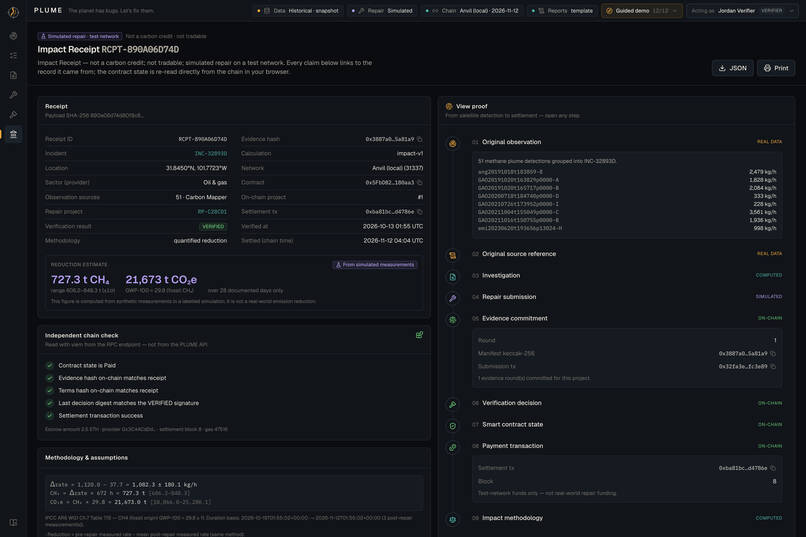
Task: Open repair project link RP-C28C01
Action: (212, 212)
